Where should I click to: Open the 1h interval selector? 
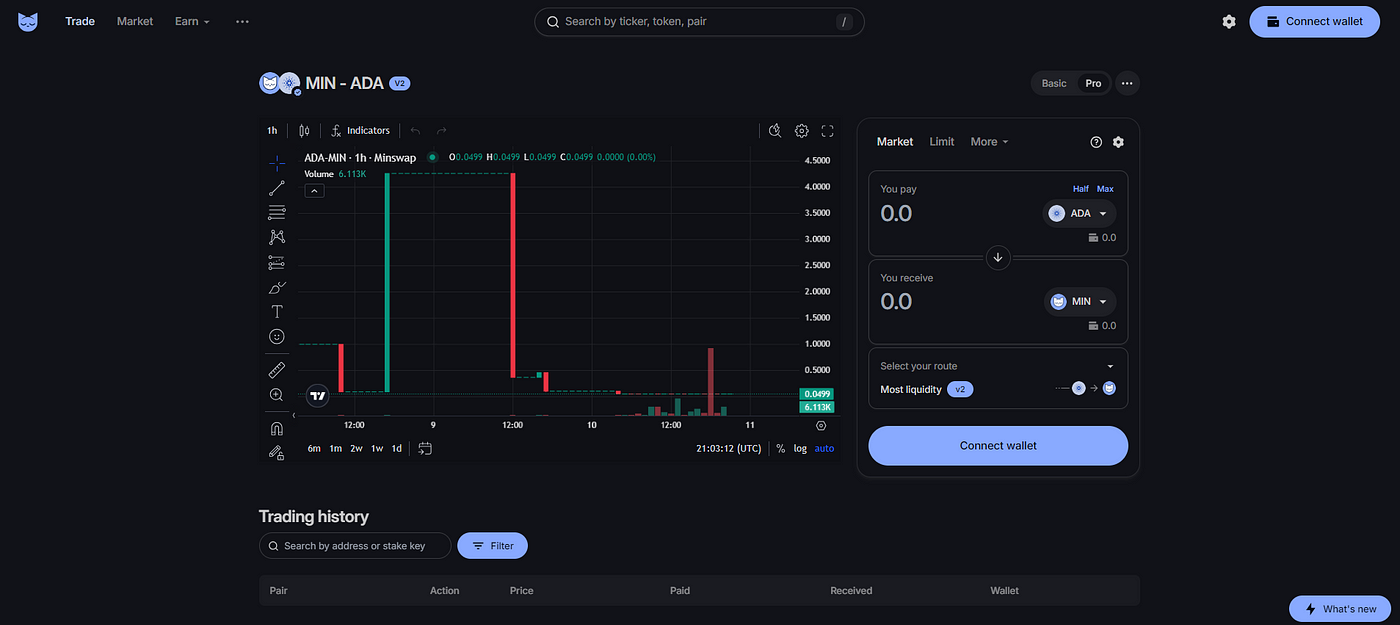pos(272,131)
